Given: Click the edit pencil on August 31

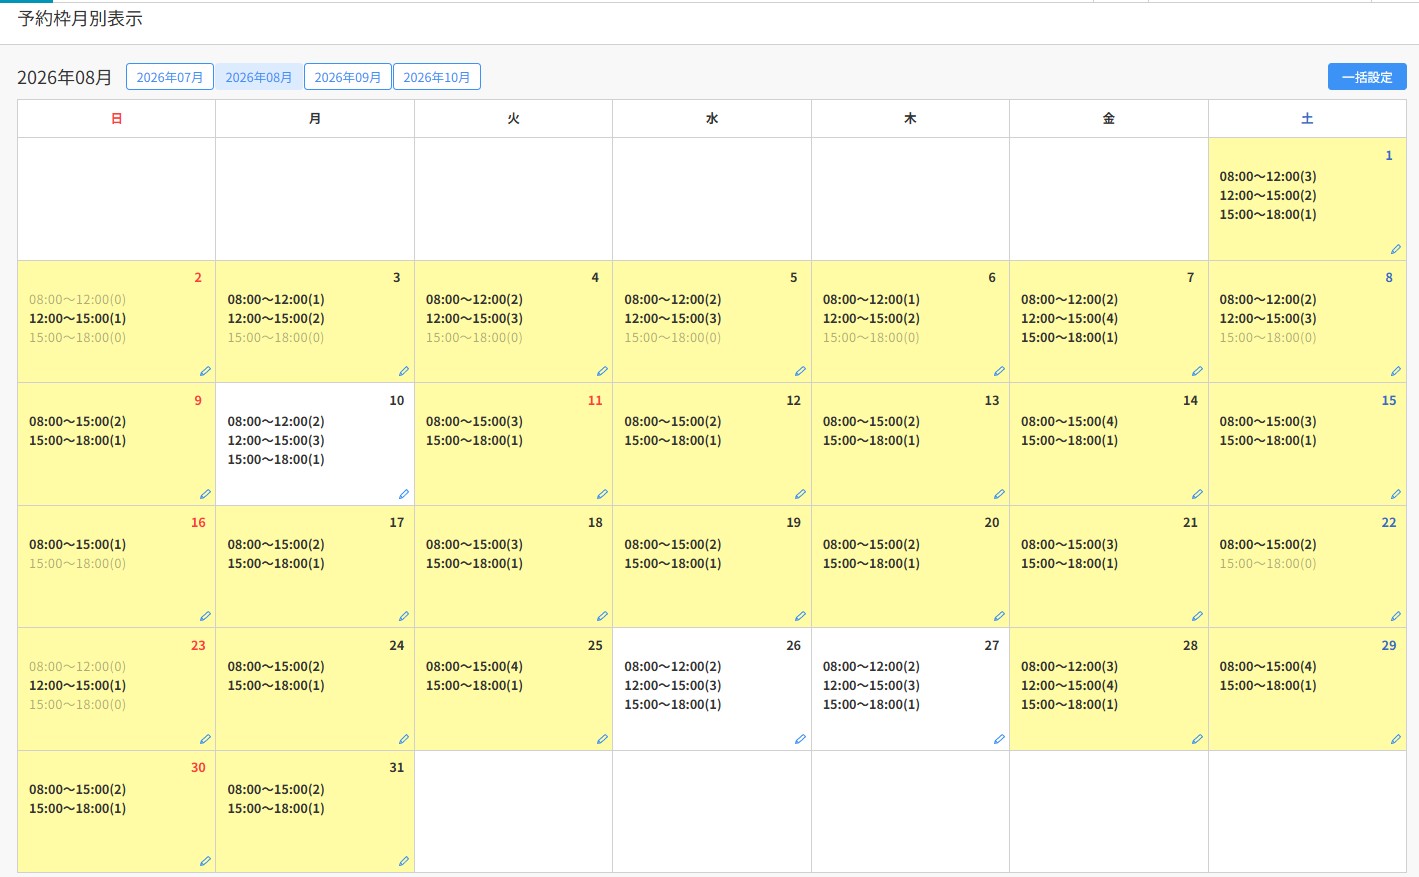Looking at the screenshot, I should [403, 861].
